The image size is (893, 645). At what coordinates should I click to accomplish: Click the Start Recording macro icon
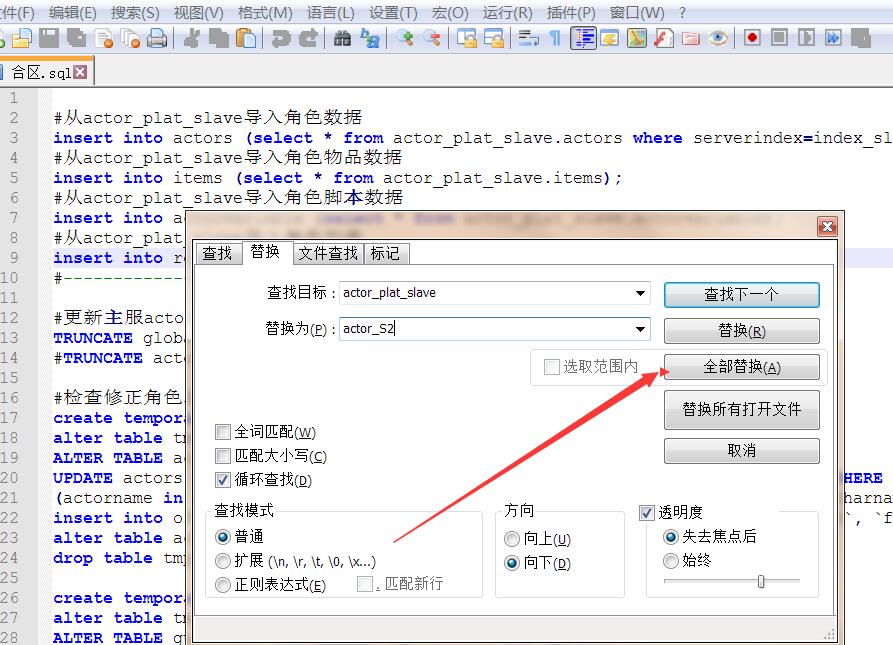coord(752,38)
